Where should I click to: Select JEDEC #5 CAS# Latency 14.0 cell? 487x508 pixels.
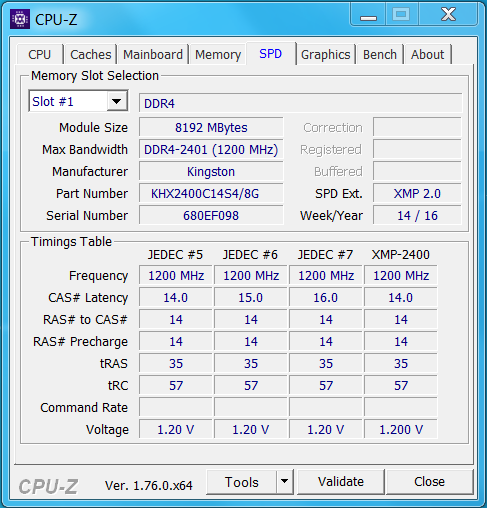pyautogui.click(x=176, y=298)
